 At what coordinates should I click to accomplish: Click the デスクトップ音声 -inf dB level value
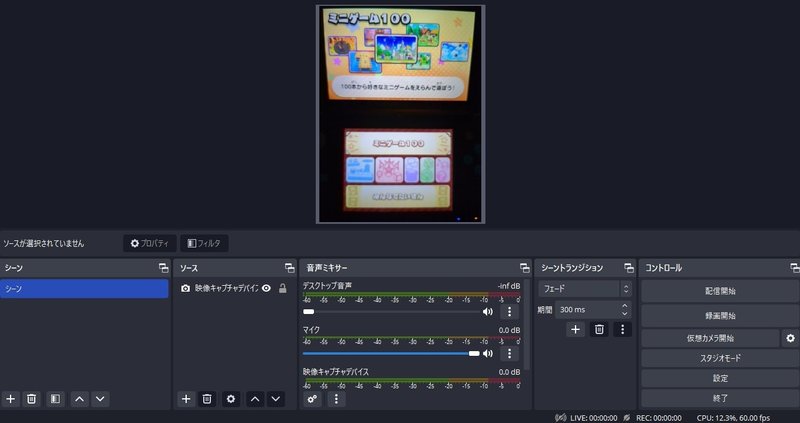pos(509,286)
